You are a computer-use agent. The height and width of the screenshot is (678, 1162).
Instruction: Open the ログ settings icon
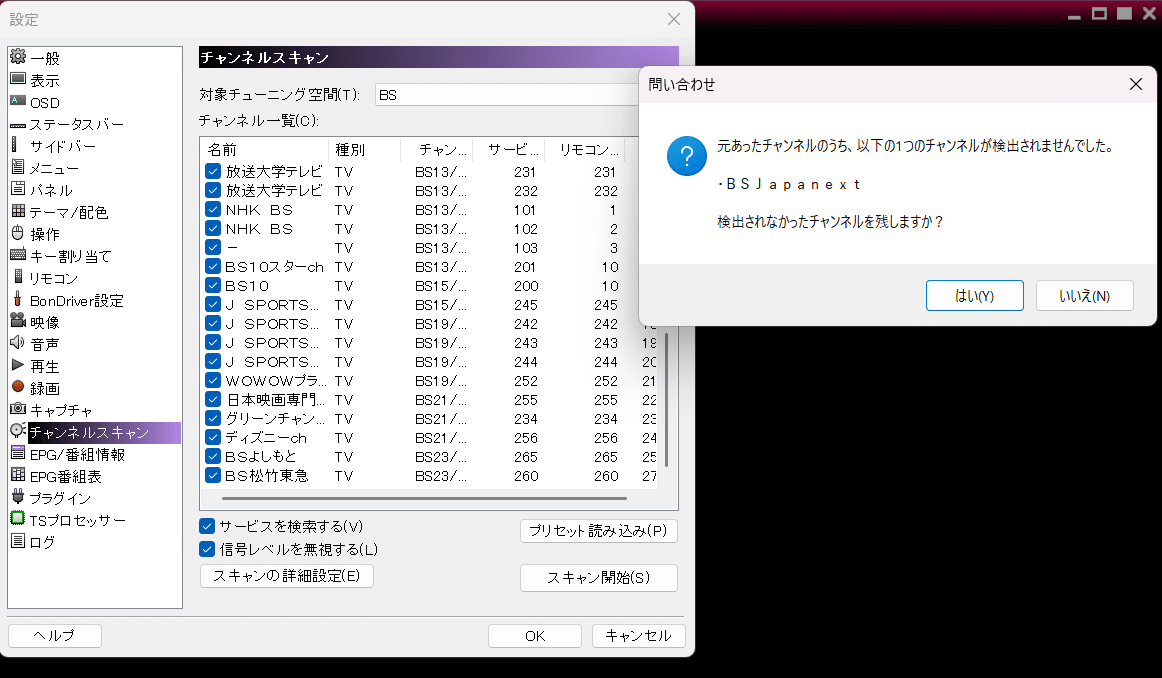point(16,541)
